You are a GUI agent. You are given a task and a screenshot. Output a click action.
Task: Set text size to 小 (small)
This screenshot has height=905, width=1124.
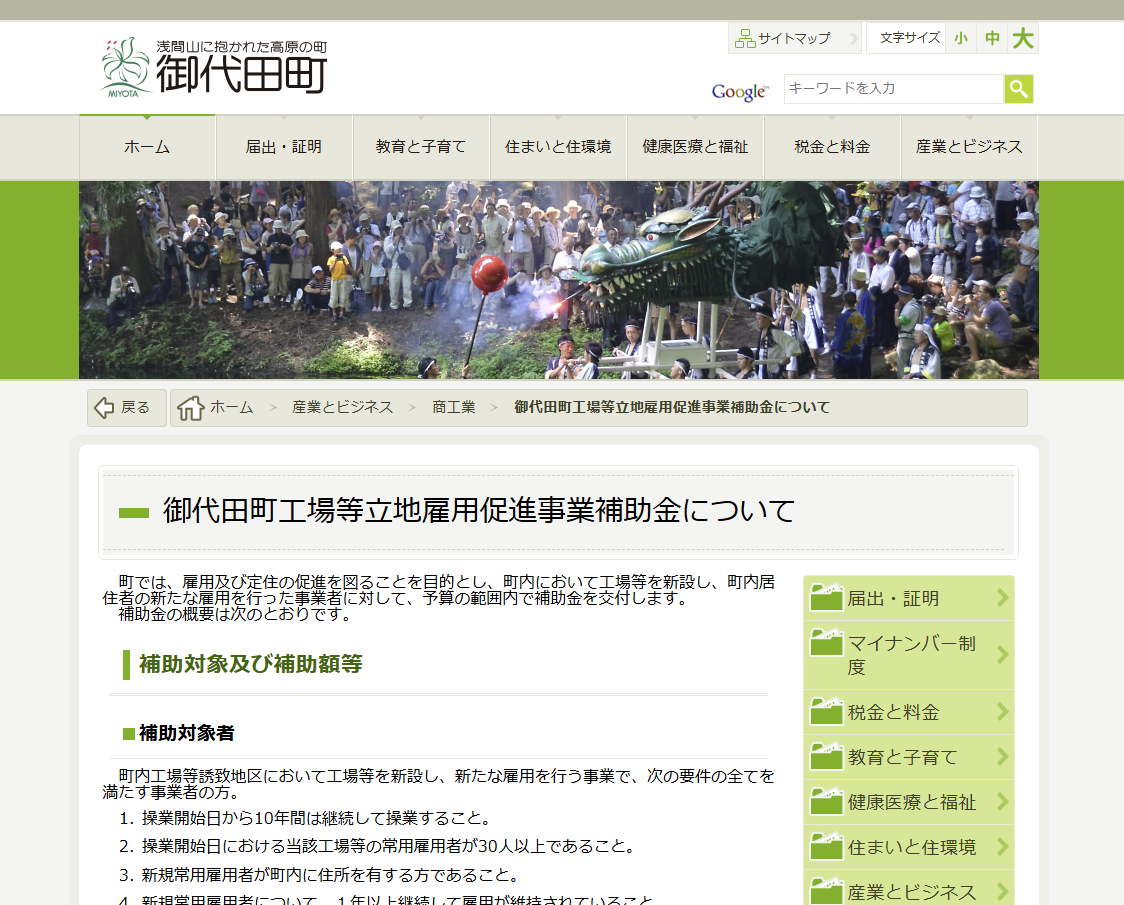point(961,38)
